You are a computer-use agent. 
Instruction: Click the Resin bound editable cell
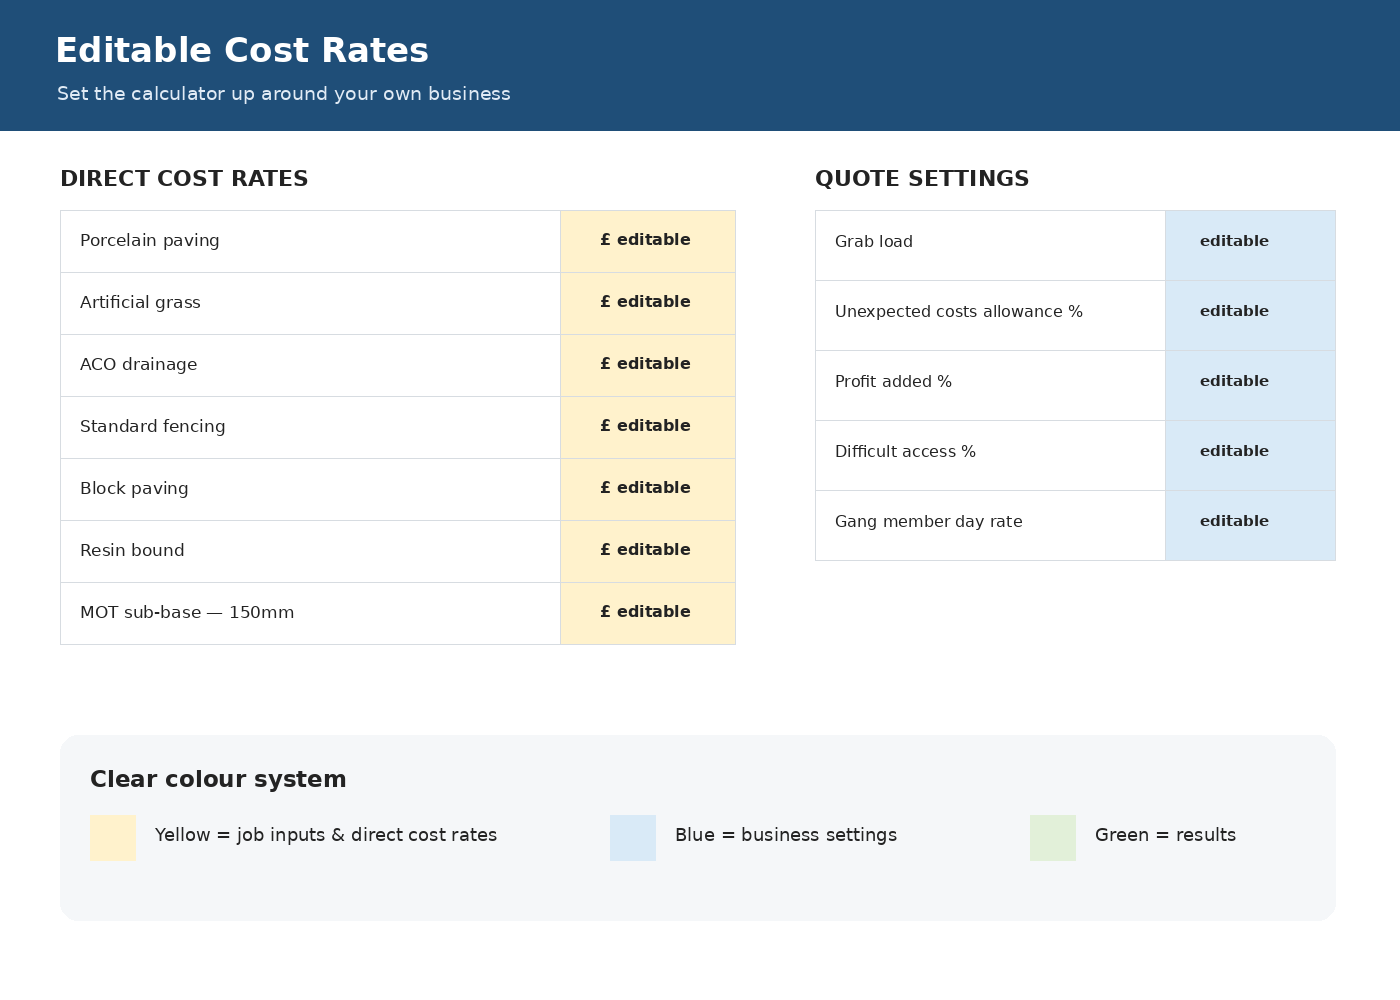648,551
